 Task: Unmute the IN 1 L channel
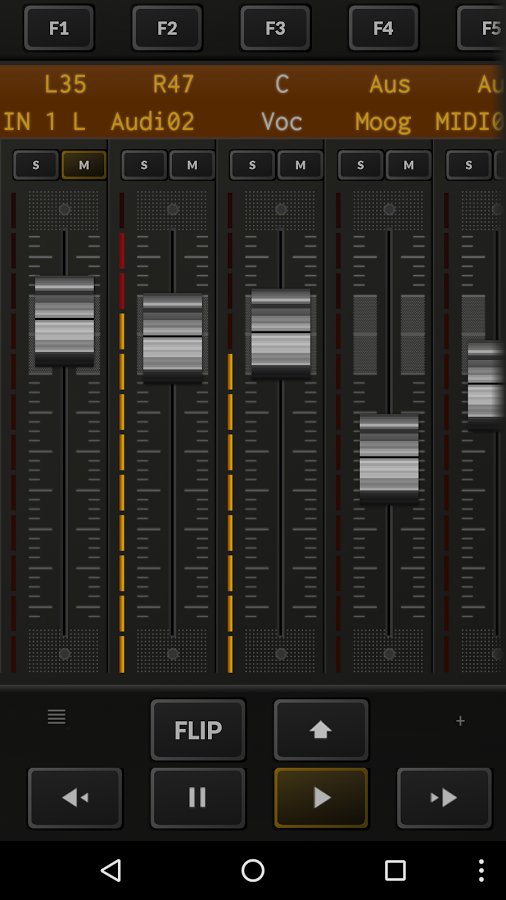(84, 165)
